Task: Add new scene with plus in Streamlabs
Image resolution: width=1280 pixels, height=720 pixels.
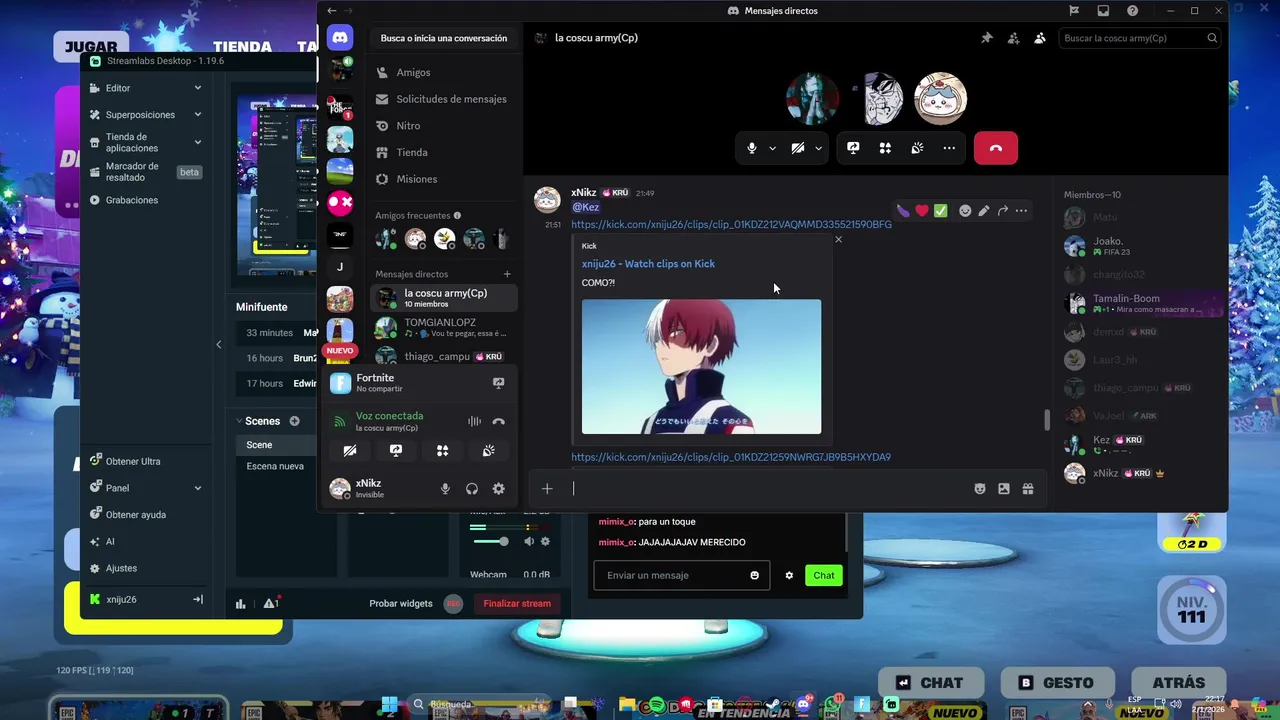Action: 294,421
